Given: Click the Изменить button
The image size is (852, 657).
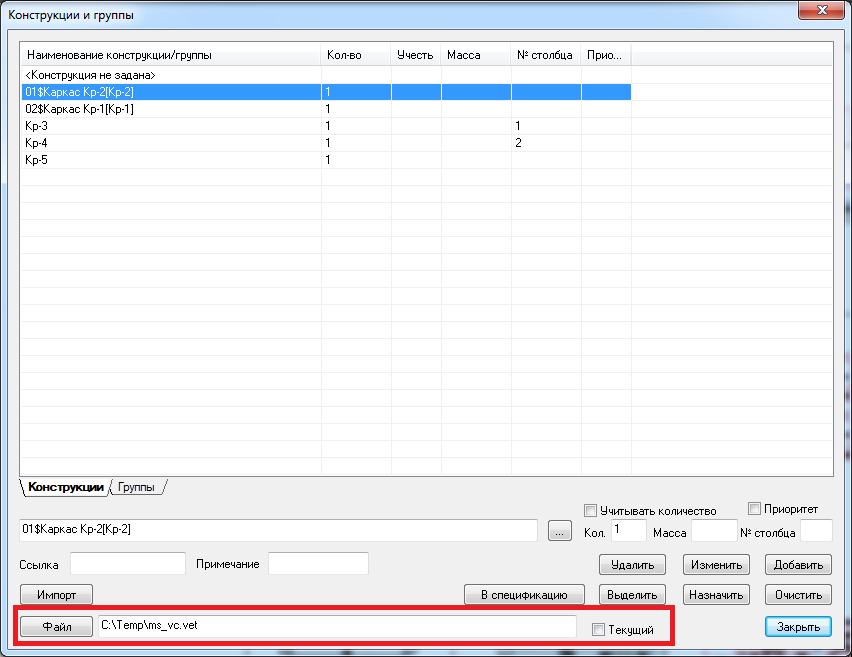Looking at the screenshot, I should pos(715,565).
